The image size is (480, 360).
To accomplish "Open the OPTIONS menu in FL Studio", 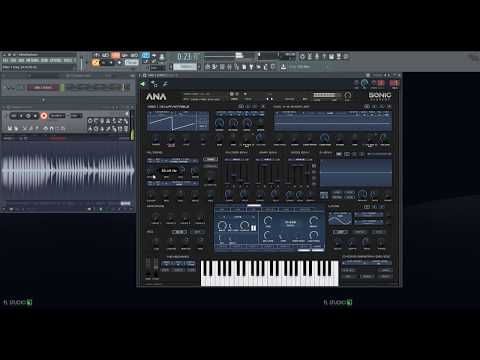I will 55,60.
